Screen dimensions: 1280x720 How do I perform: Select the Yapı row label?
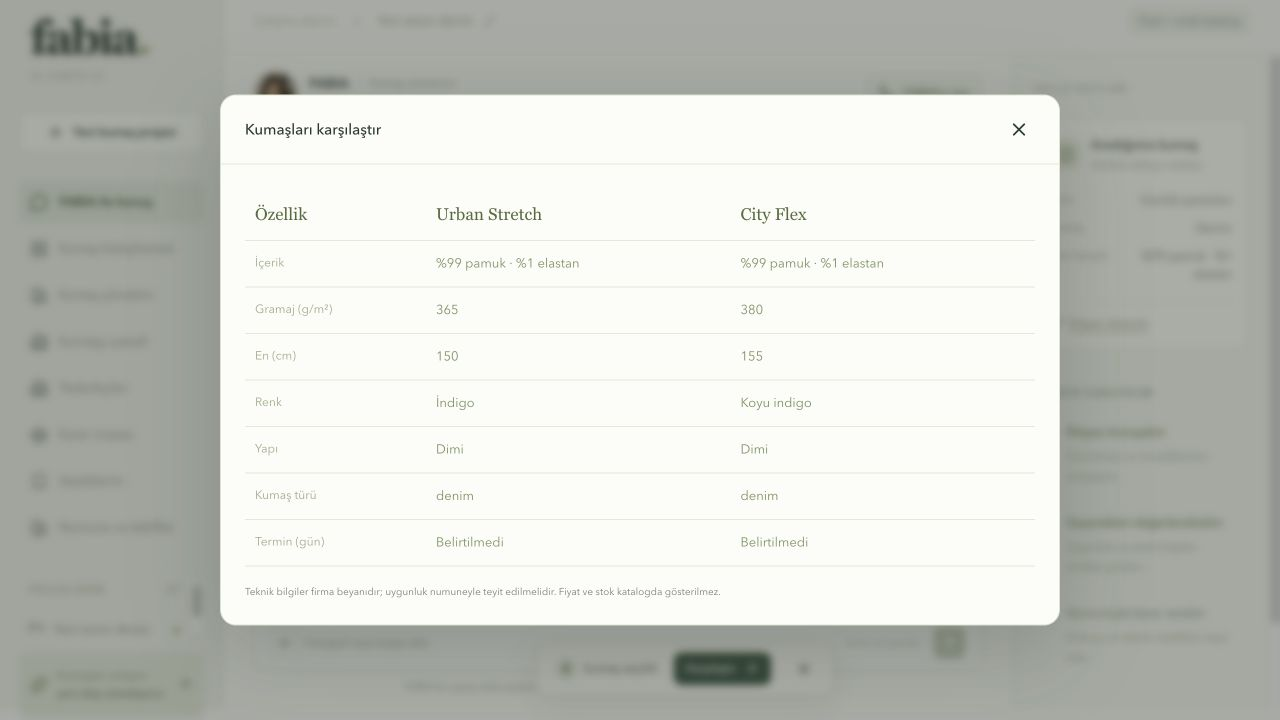tap(266, 449)
